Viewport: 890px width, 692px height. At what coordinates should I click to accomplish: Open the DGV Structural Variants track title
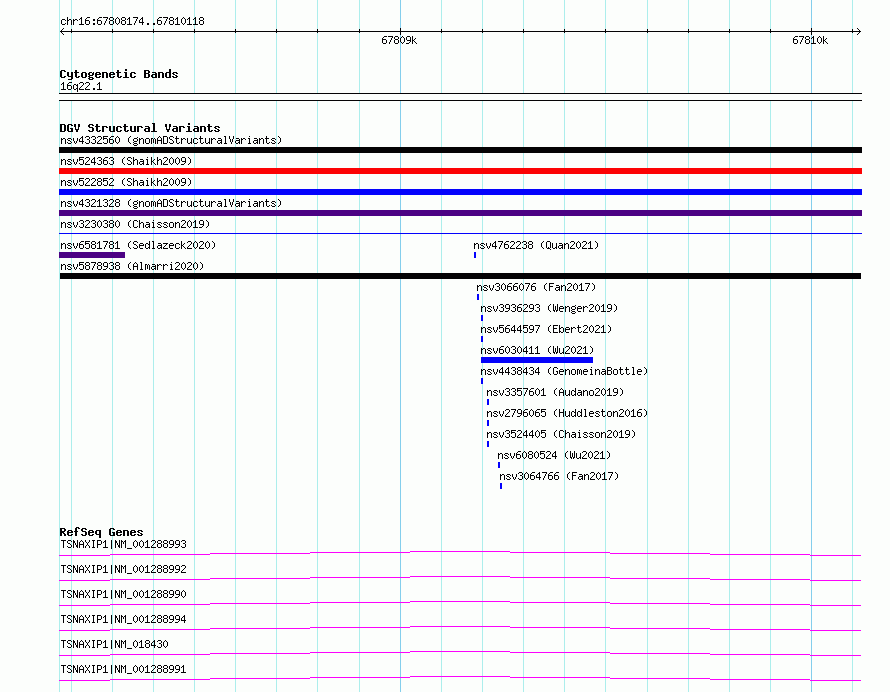(x=140, y=128)
